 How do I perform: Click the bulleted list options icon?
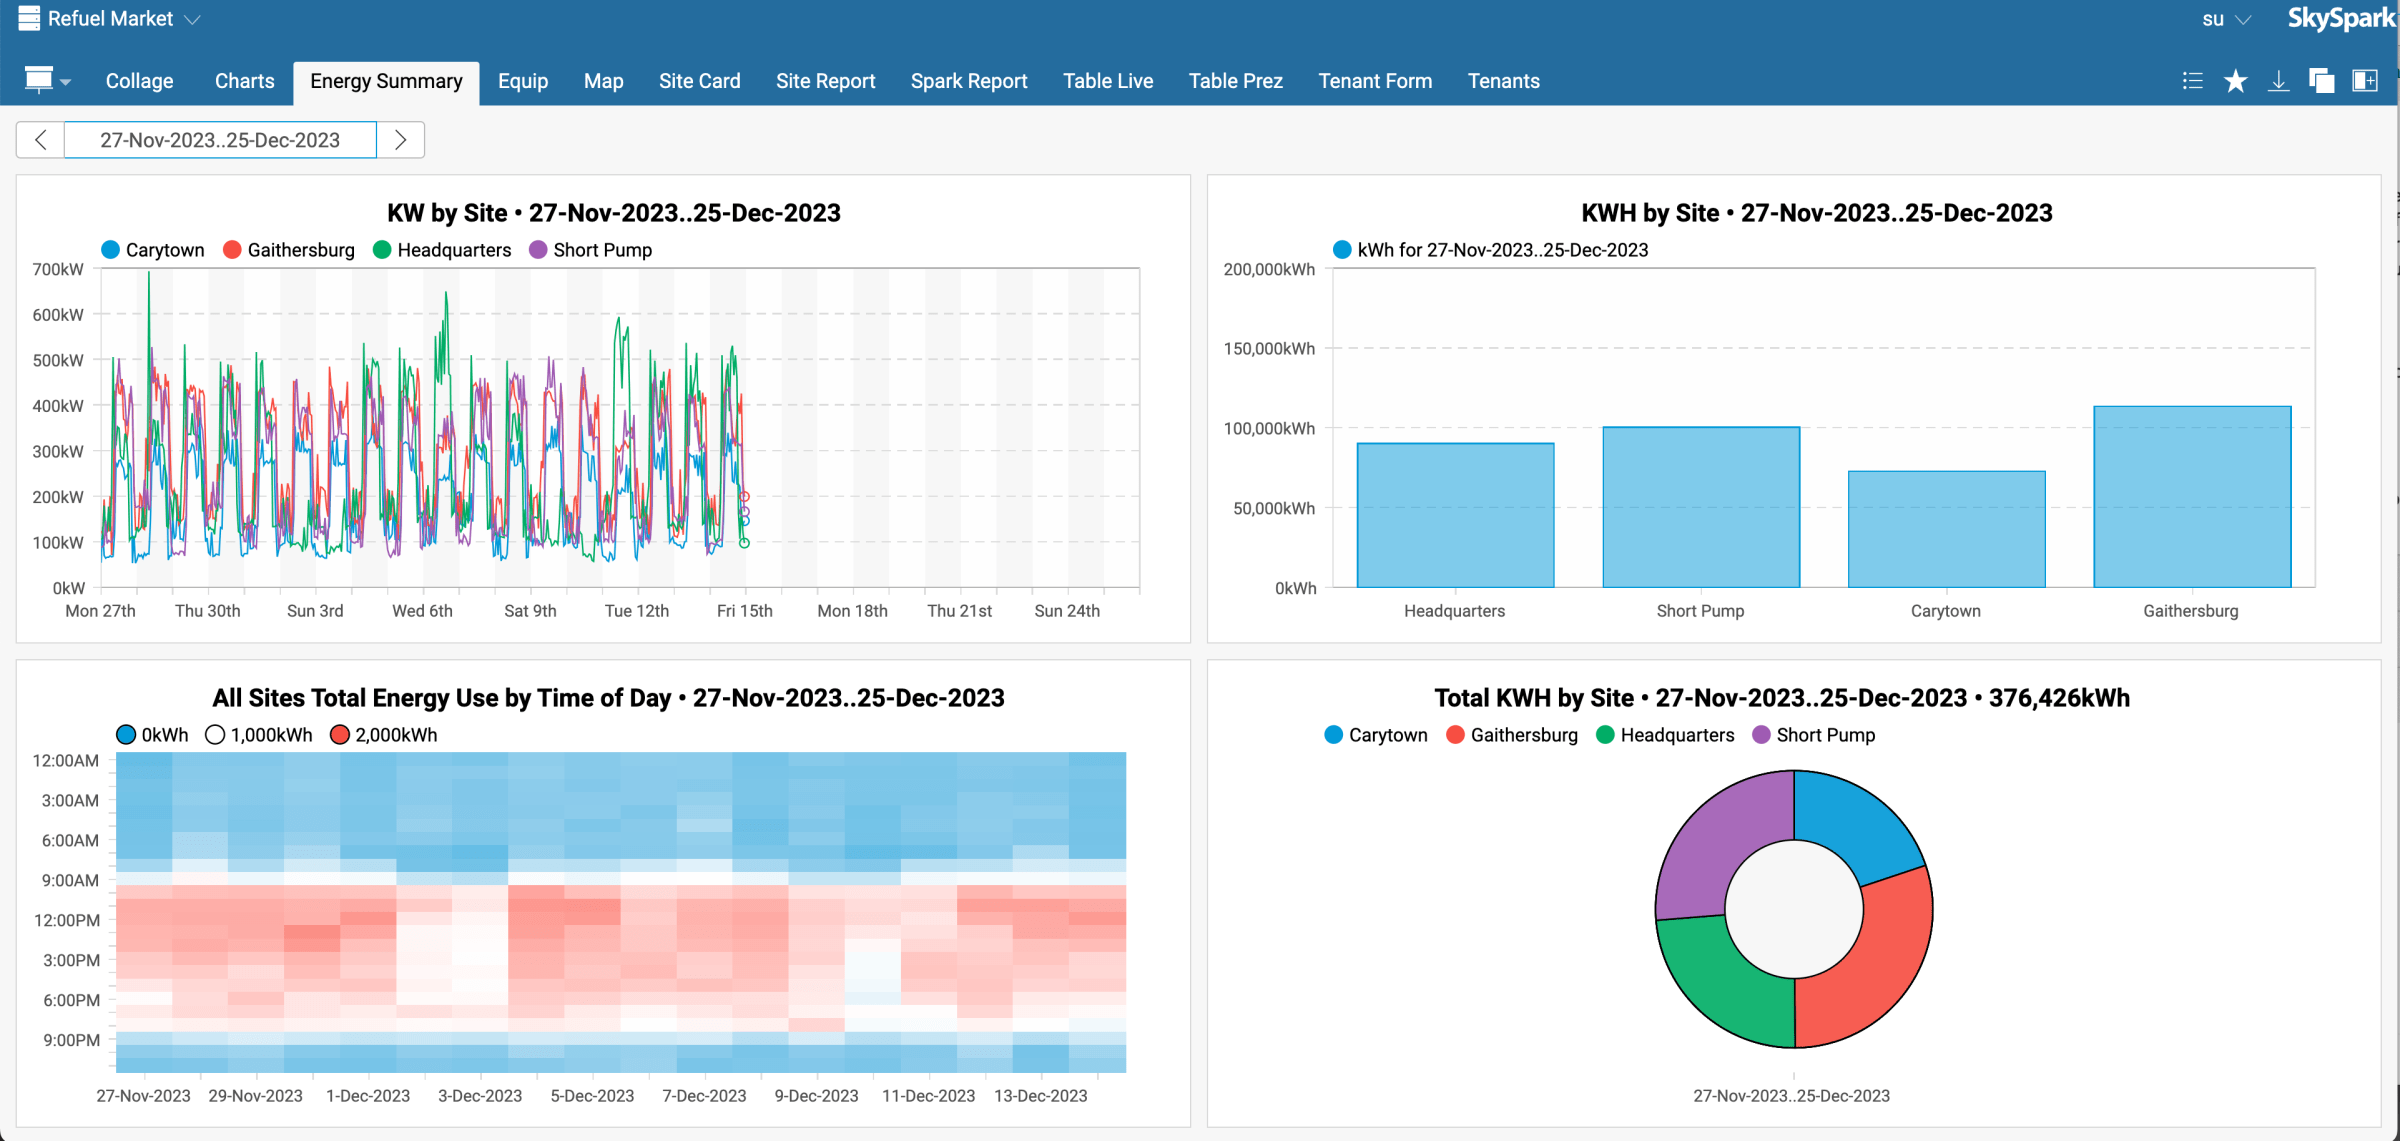(x=2192, y=81)
